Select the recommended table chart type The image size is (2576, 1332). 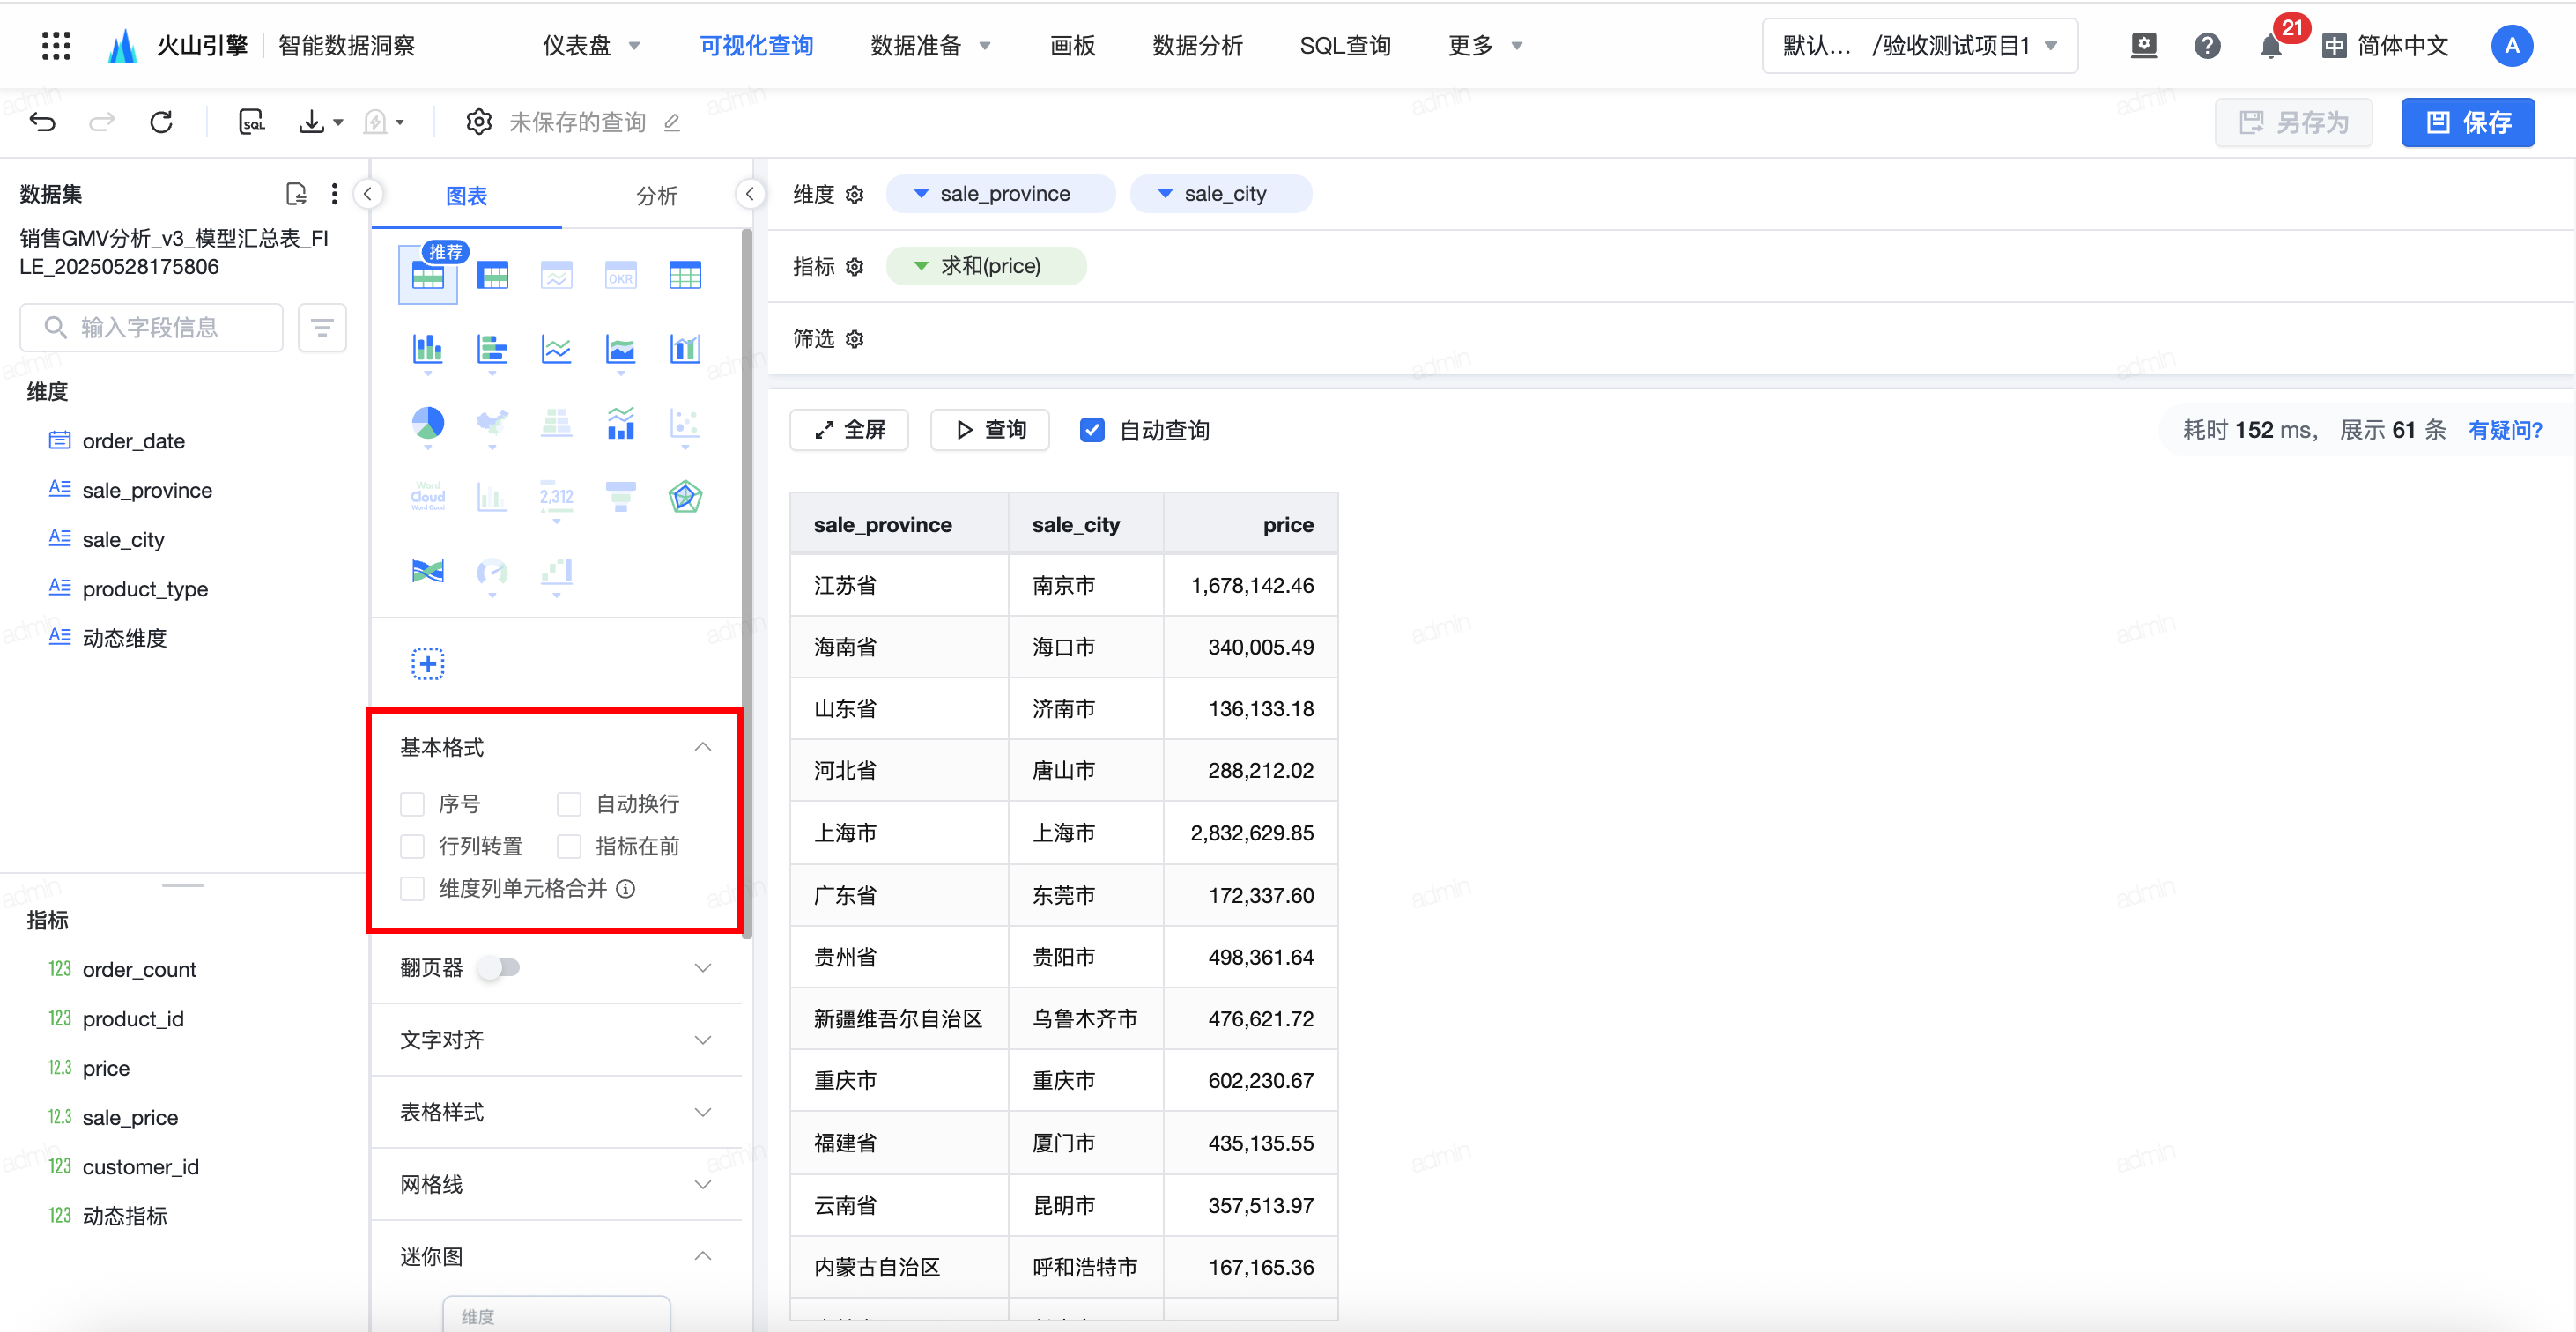pos(428,275)
